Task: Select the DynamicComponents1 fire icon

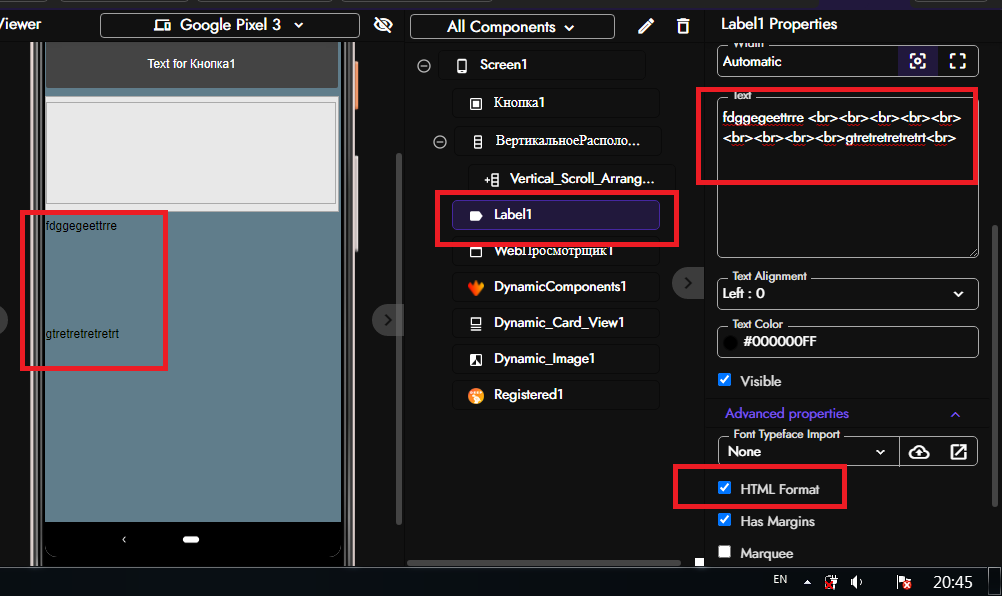Action: [x=476, y=287]
